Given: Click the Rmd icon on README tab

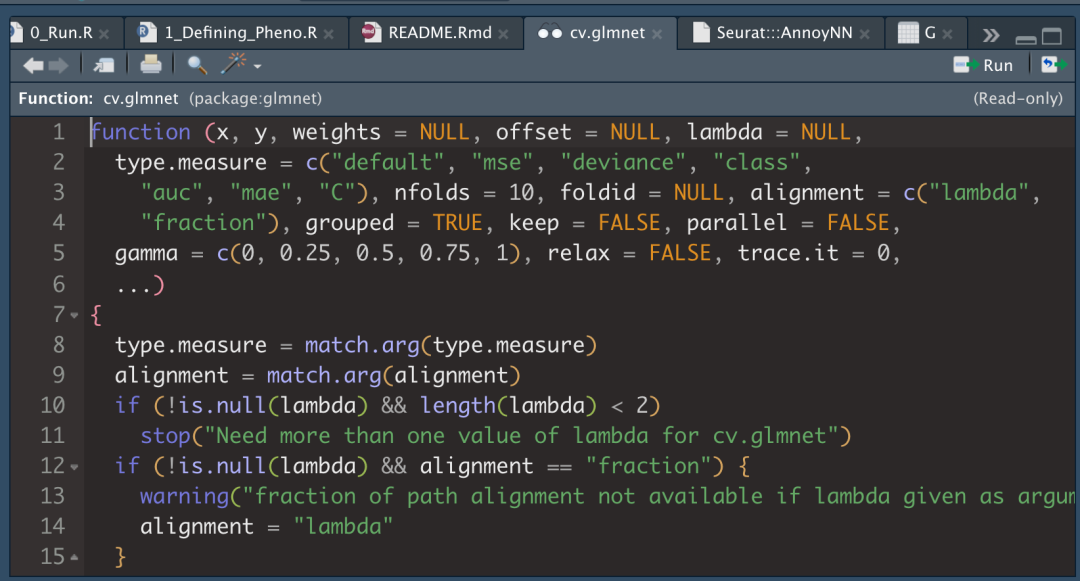Looking at the screenshot, I should [x=371, y=32].
